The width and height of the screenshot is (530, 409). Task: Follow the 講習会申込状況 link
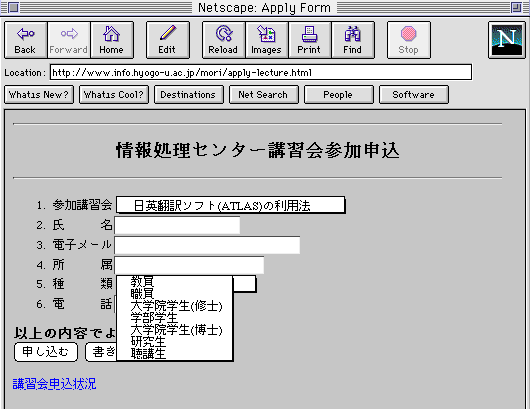click(x=54, y=384)
